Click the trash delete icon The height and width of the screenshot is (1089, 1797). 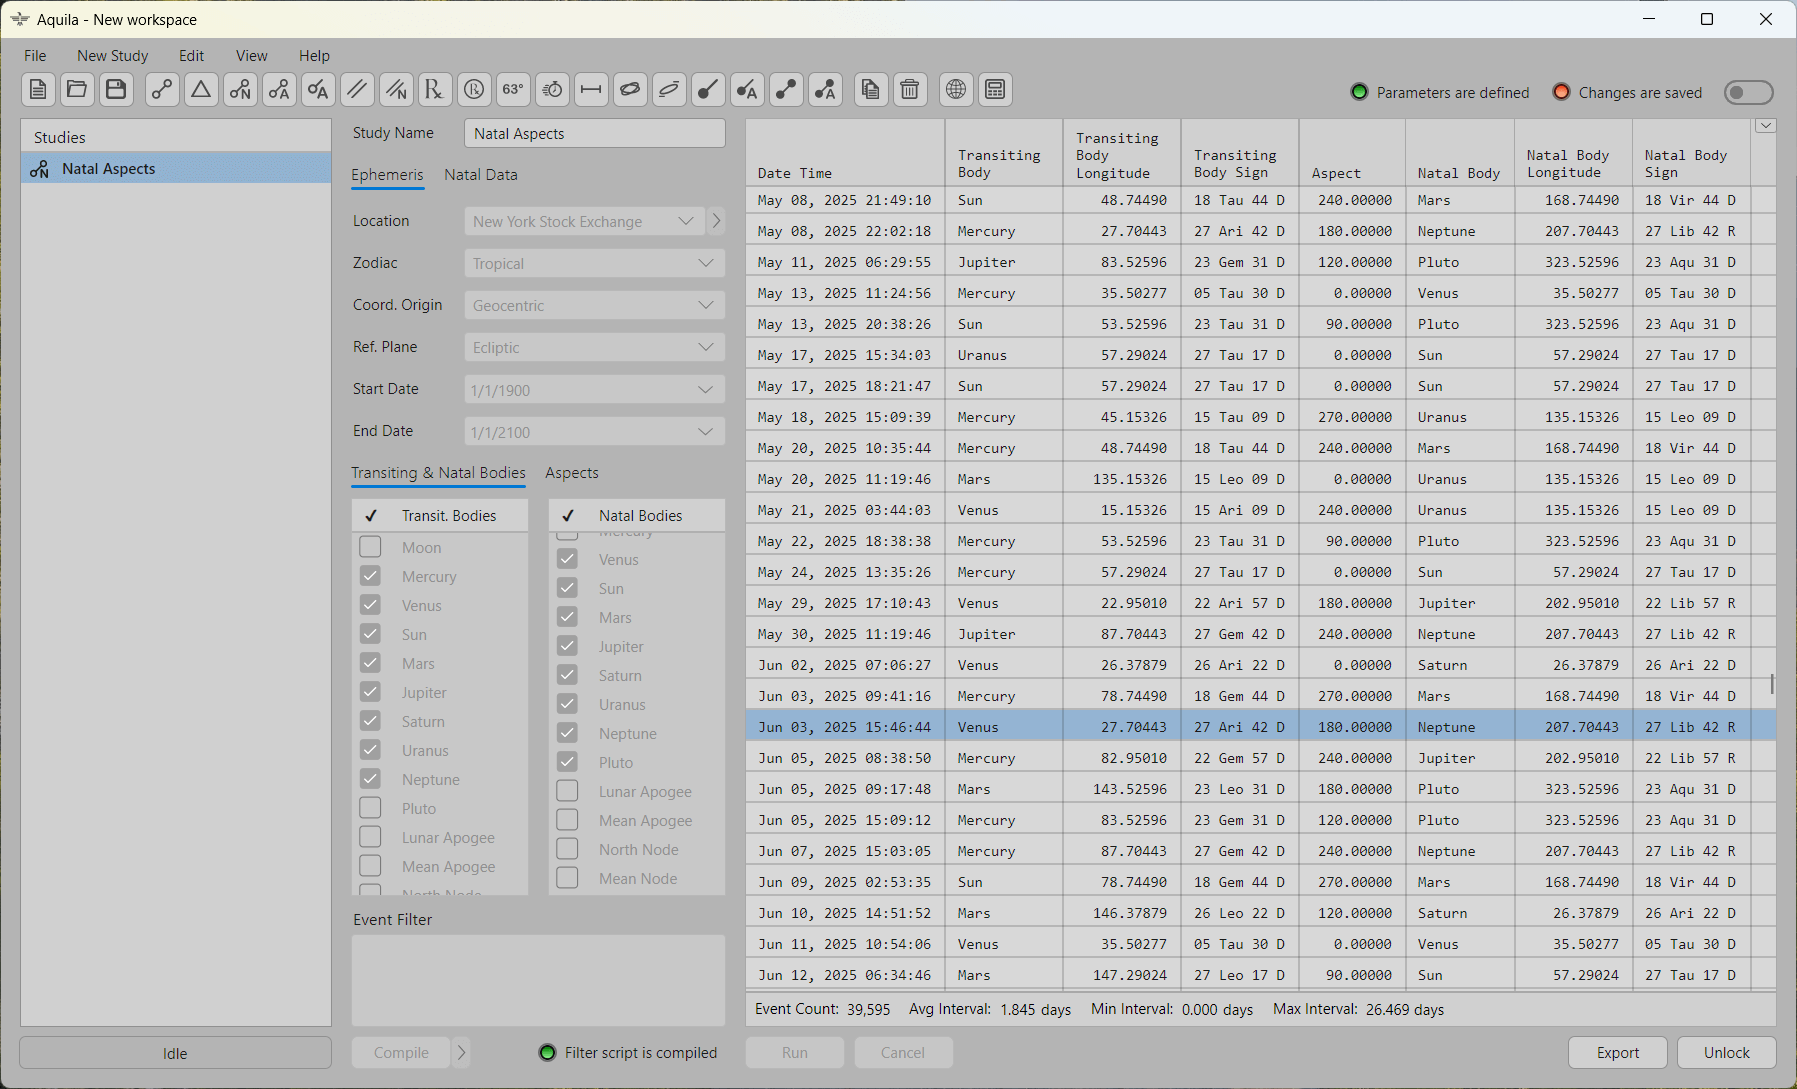click(910, 90)
